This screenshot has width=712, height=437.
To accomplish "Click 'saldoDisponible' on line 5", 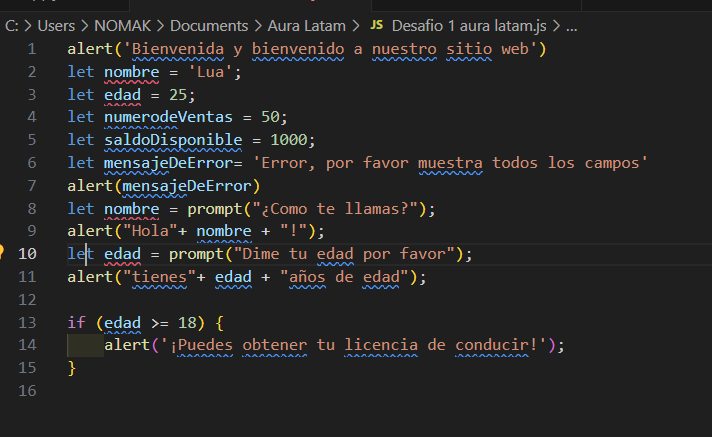I will point(173,140).
